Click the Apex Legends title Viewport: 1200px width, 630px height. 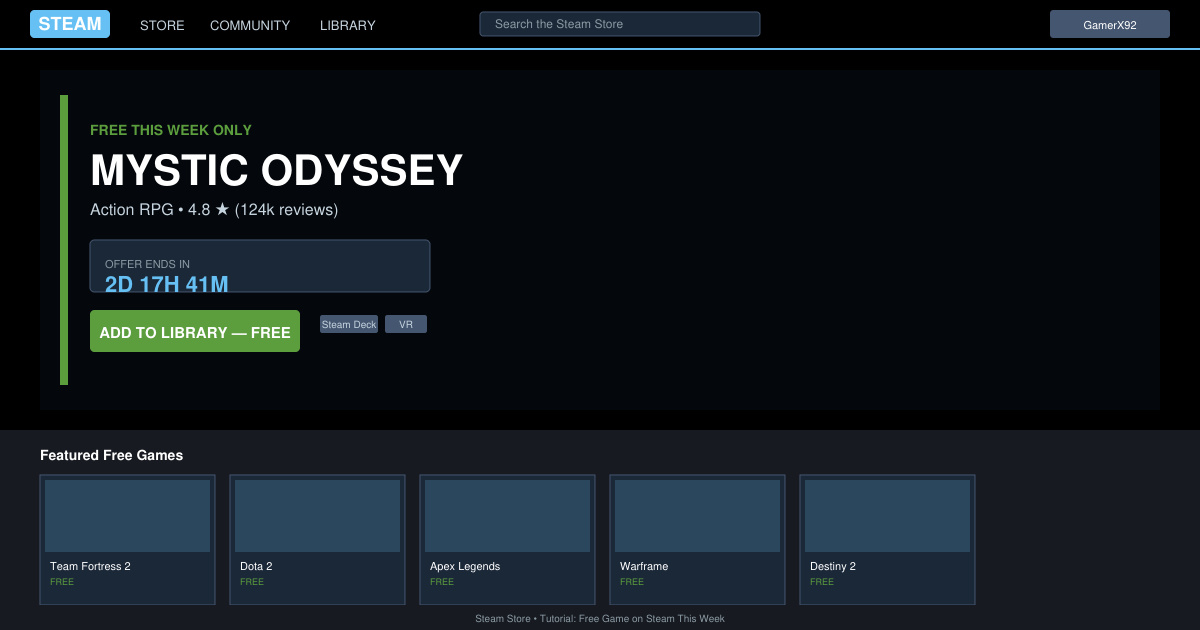(x=465, y=566)
